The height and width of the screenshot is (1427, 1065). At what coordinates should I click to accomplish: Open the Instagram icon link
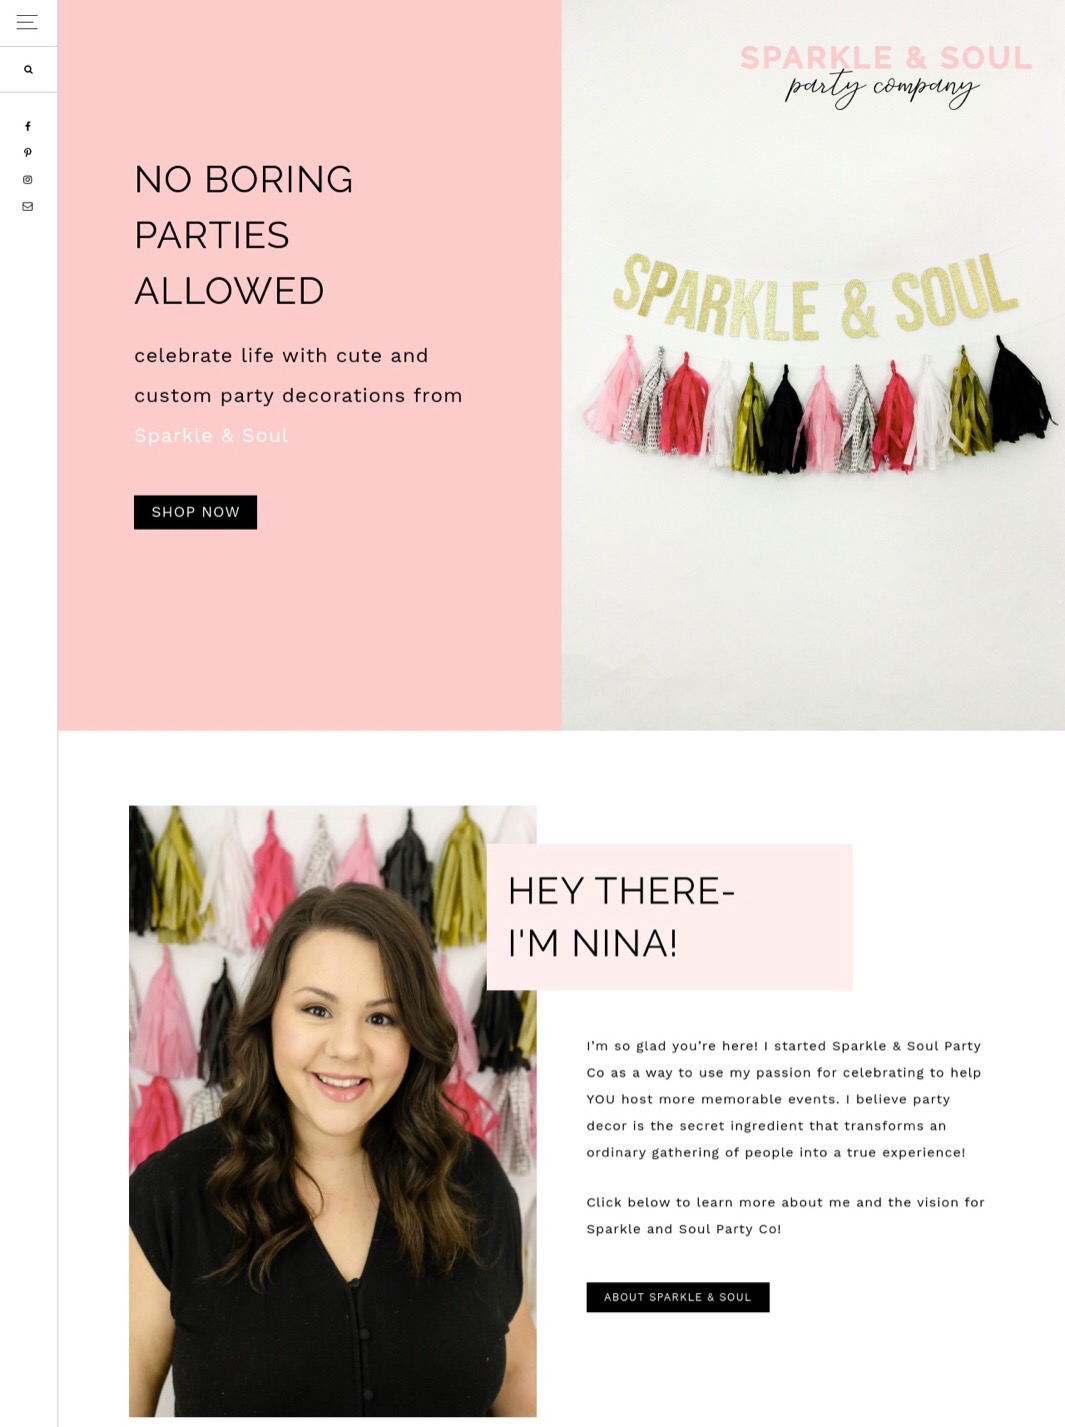28,180
